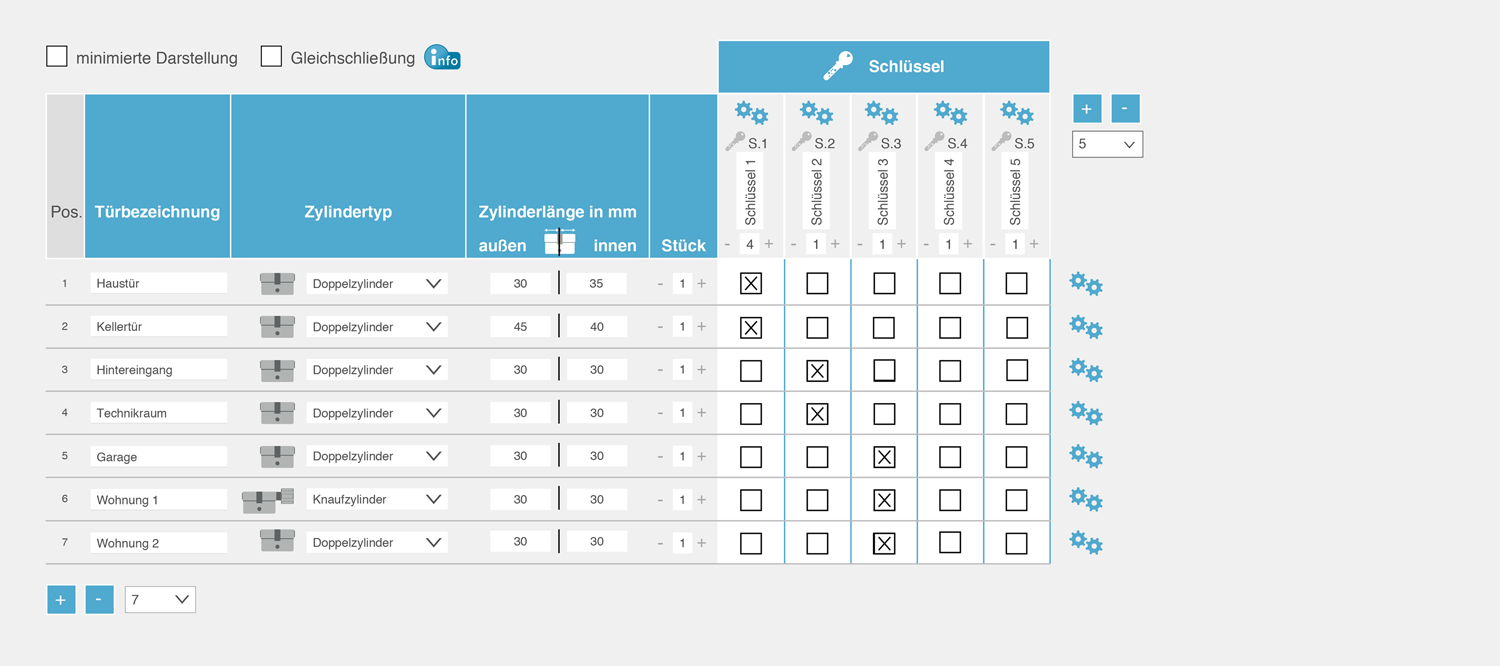
Task: Increase Stück quantity for Hintereingang
Action: click(702, 370)
